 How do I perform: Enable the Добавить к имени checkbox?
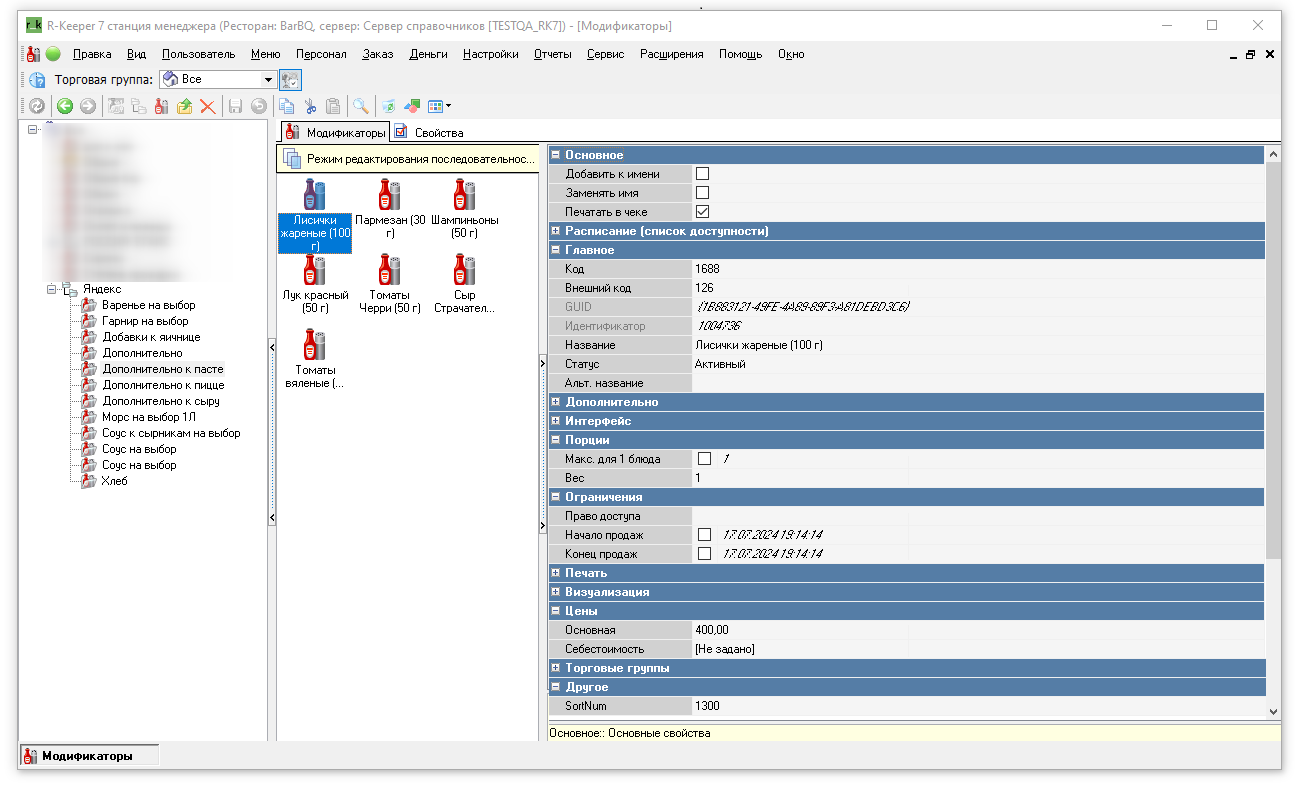click(703, 174)
